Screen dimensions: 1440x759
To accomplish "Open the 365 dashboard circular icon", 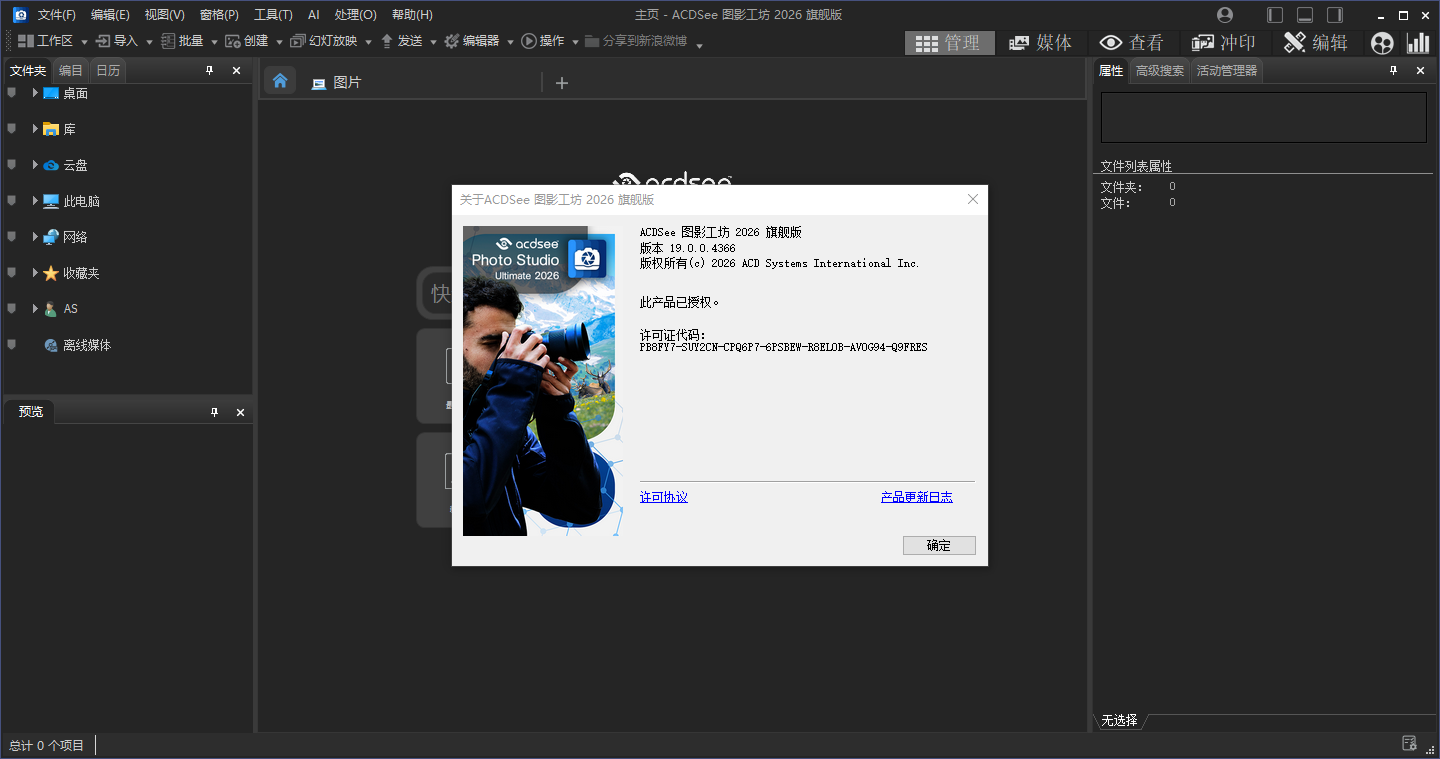I will click(1382, 42).
